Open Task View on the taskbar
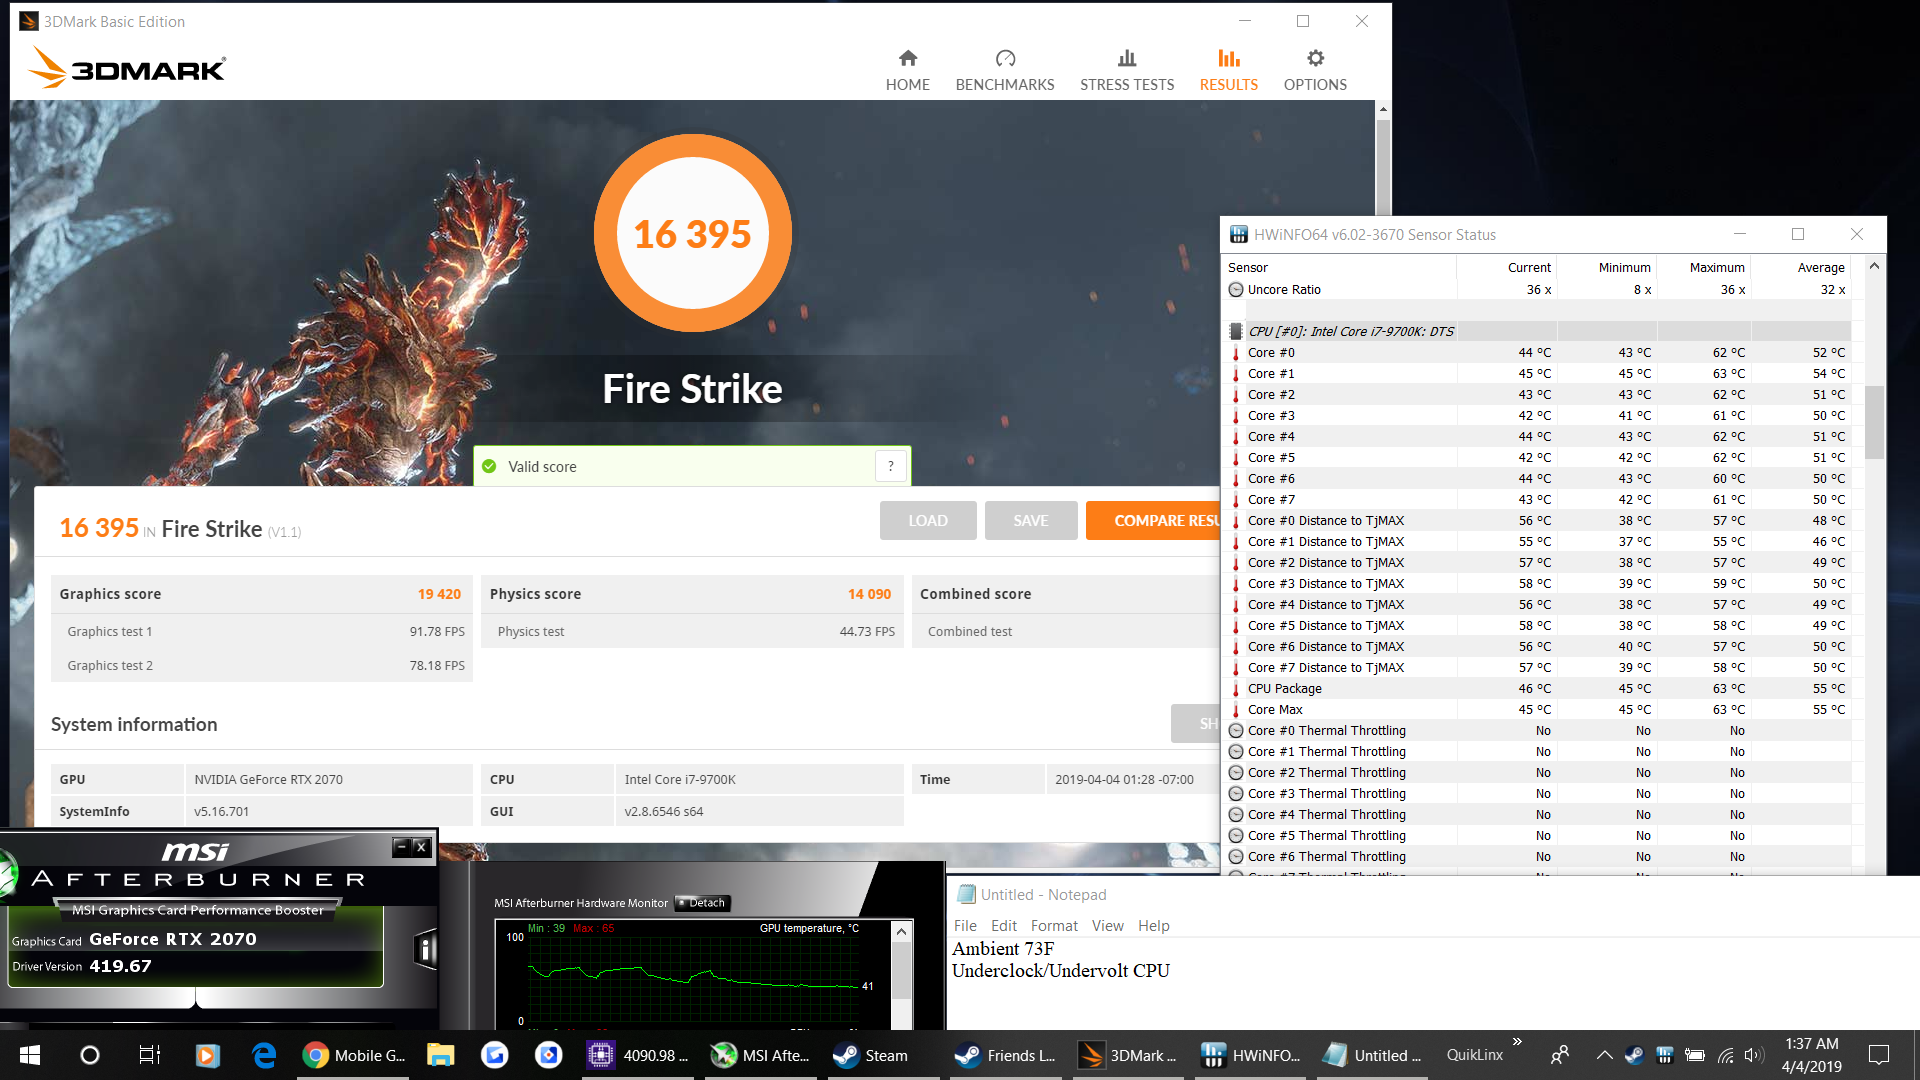Viewport: 1920px width, 1080px height. pos(149,1055)
